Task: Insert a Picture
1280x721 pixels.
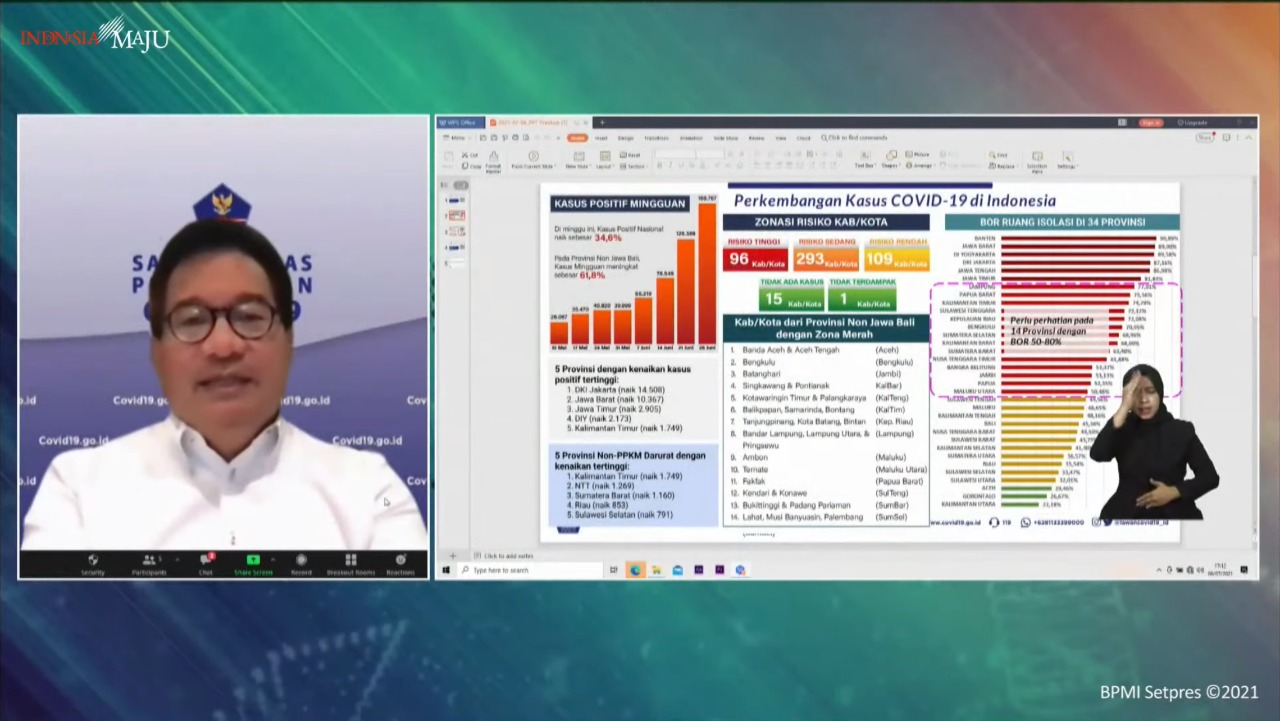Action: 917,155
